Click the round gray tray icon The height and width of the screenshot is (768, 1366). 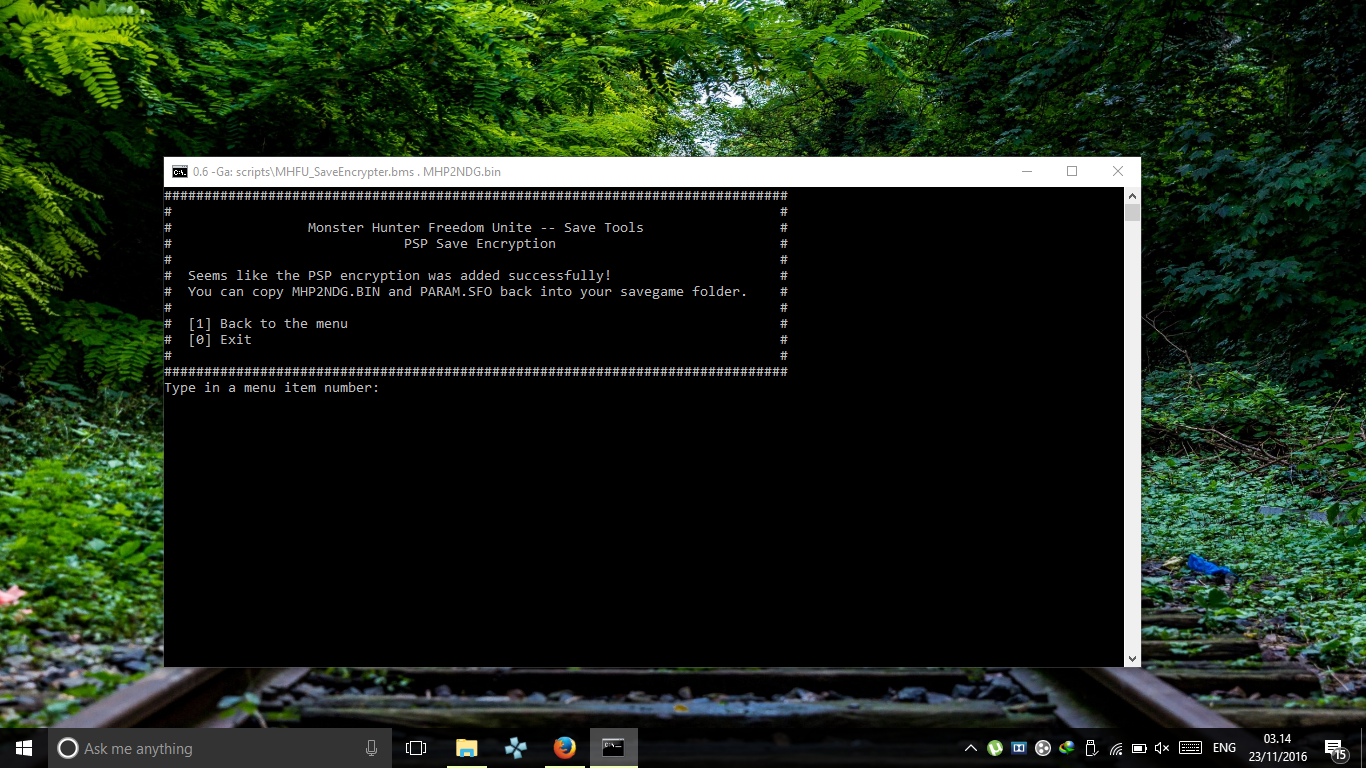(1043, 748)
